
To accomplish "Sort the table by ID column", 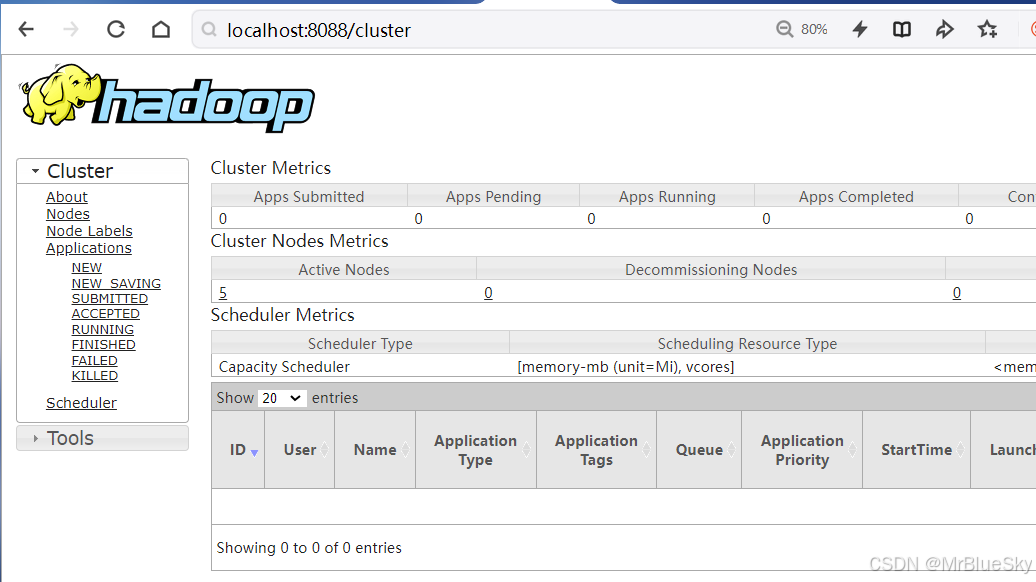I will 239,450.
